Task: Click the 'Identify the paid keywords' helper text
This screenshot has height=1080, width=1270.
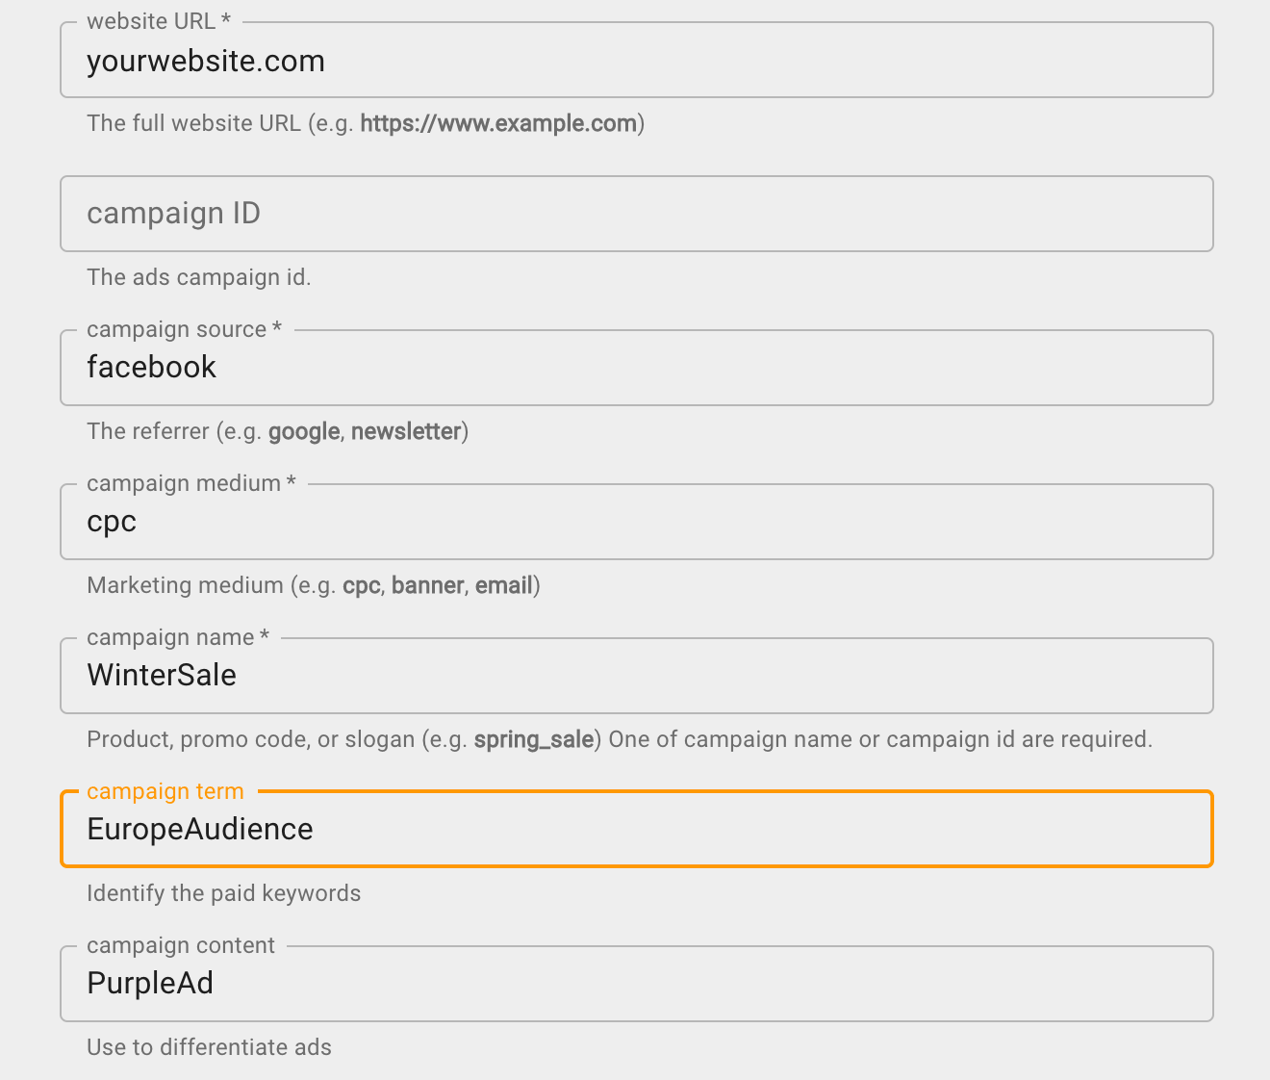Action: pyautogui.click(x=223, y=893)
